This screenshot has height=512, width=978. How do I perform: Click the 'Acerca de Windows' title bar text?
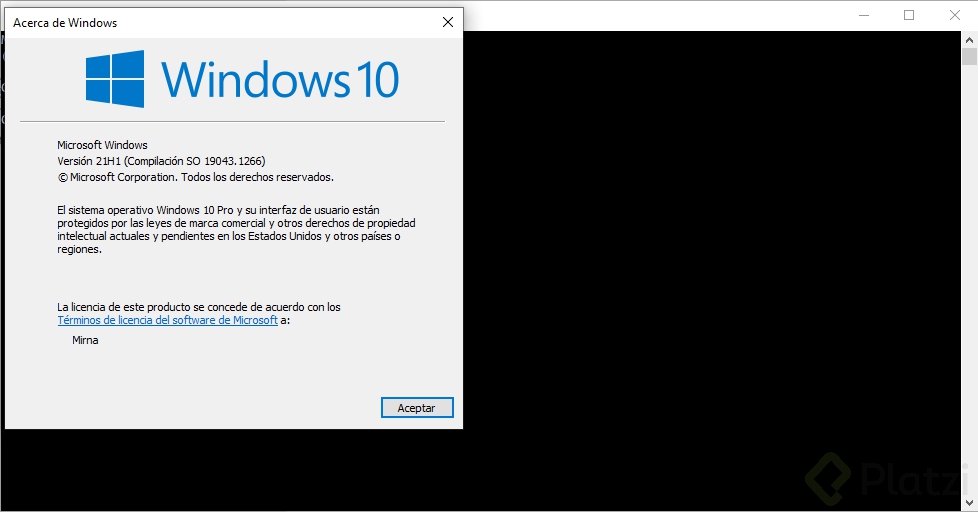click(65, 23)
